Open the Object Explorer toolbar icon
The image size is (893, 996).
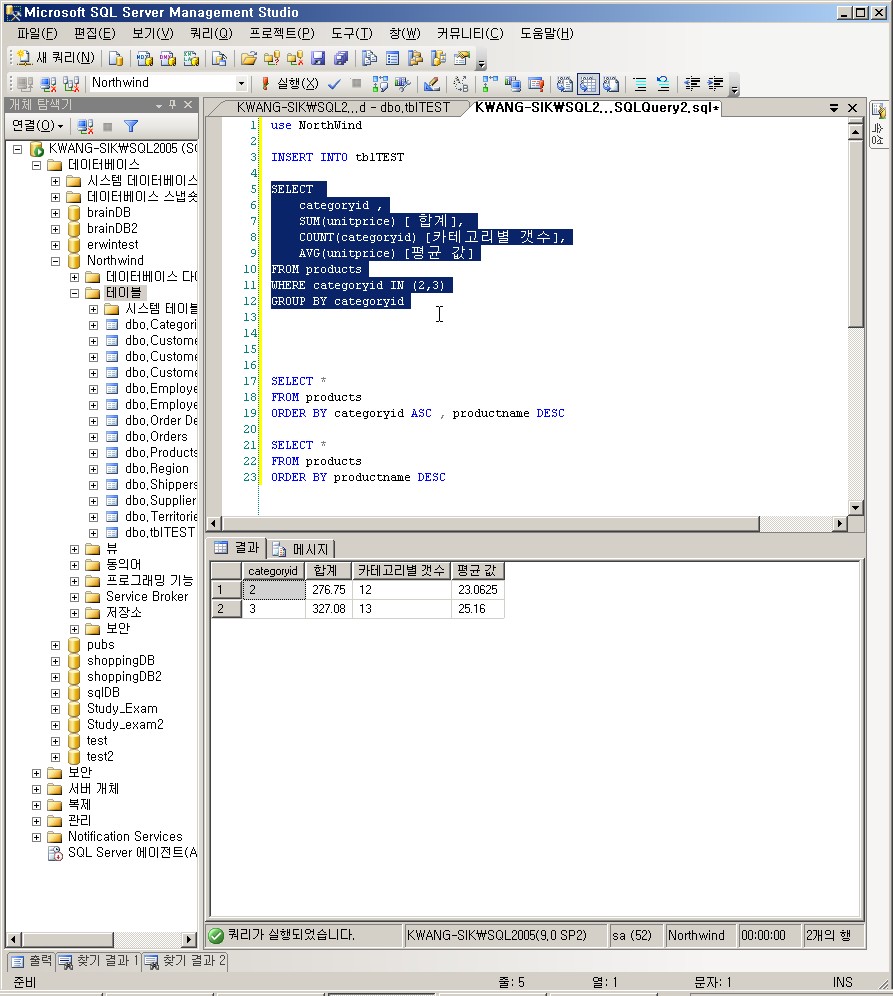pyautogui.click(x=415, y=58)
